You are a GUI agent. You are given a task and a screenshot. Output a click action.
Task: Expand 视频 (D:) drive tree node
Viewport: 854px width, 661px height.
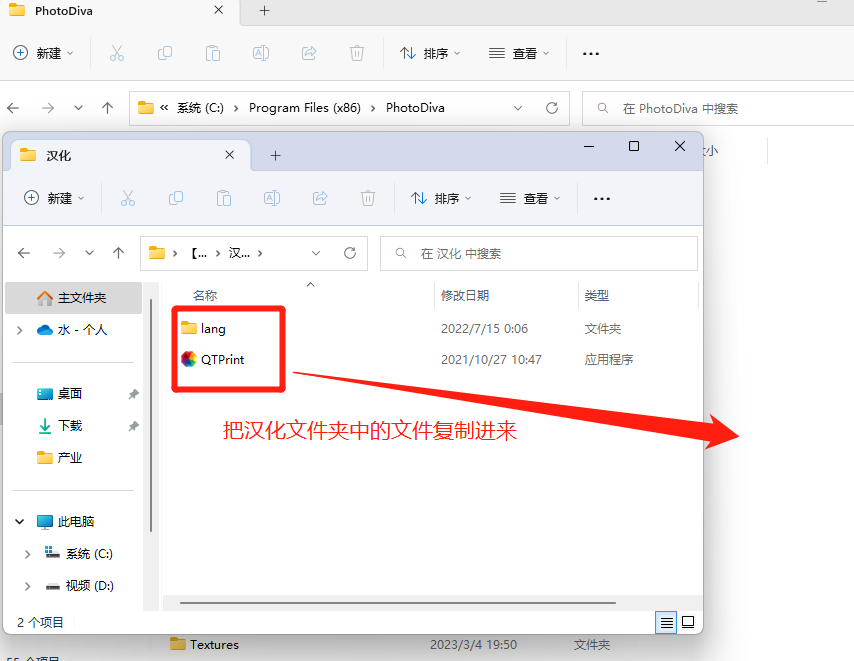27,586
